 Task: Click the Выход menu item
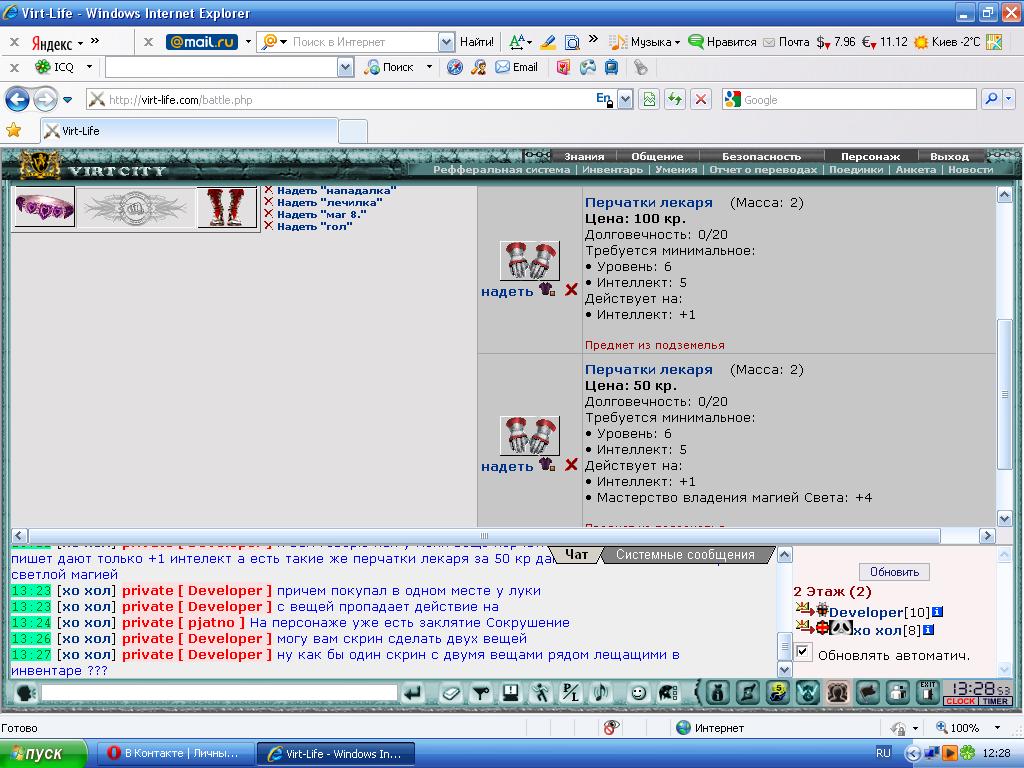click(x=949, y=156)
